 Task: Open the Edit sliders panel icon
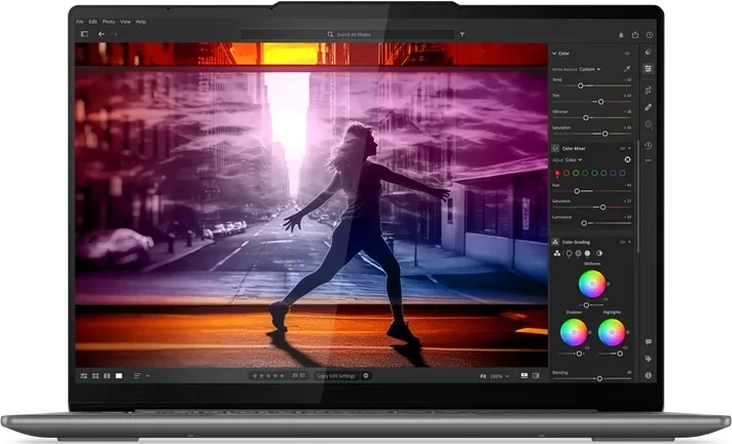click(x=648, y=69)
